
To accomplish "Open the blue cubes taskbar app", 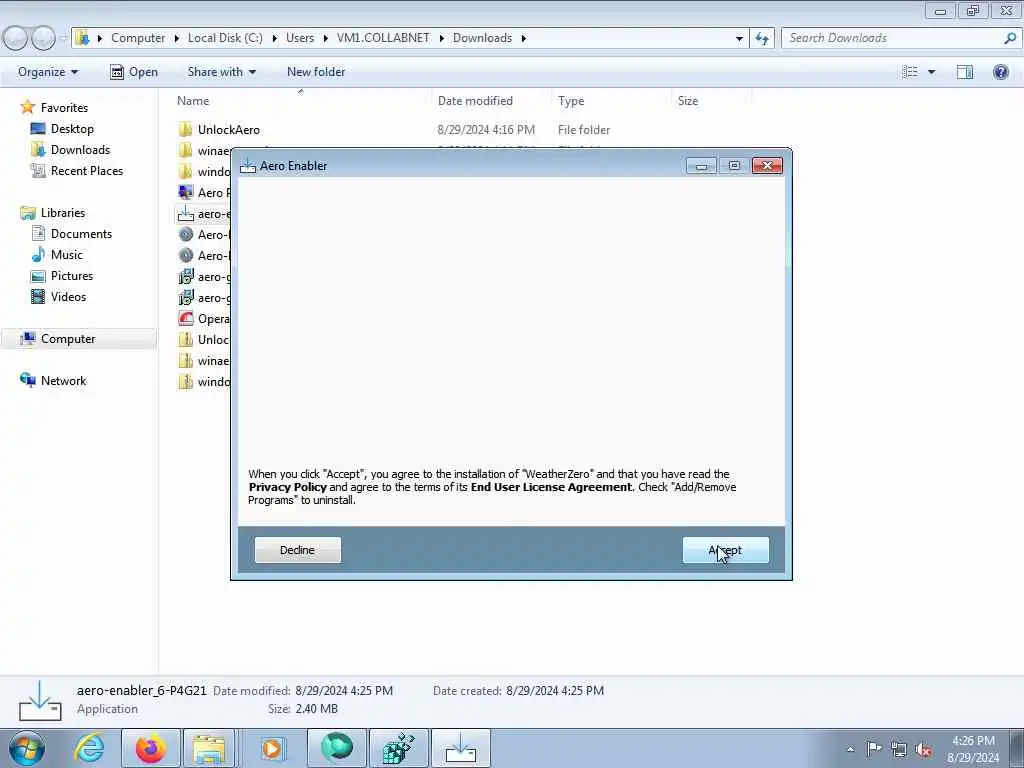I will tap(398, 748).
